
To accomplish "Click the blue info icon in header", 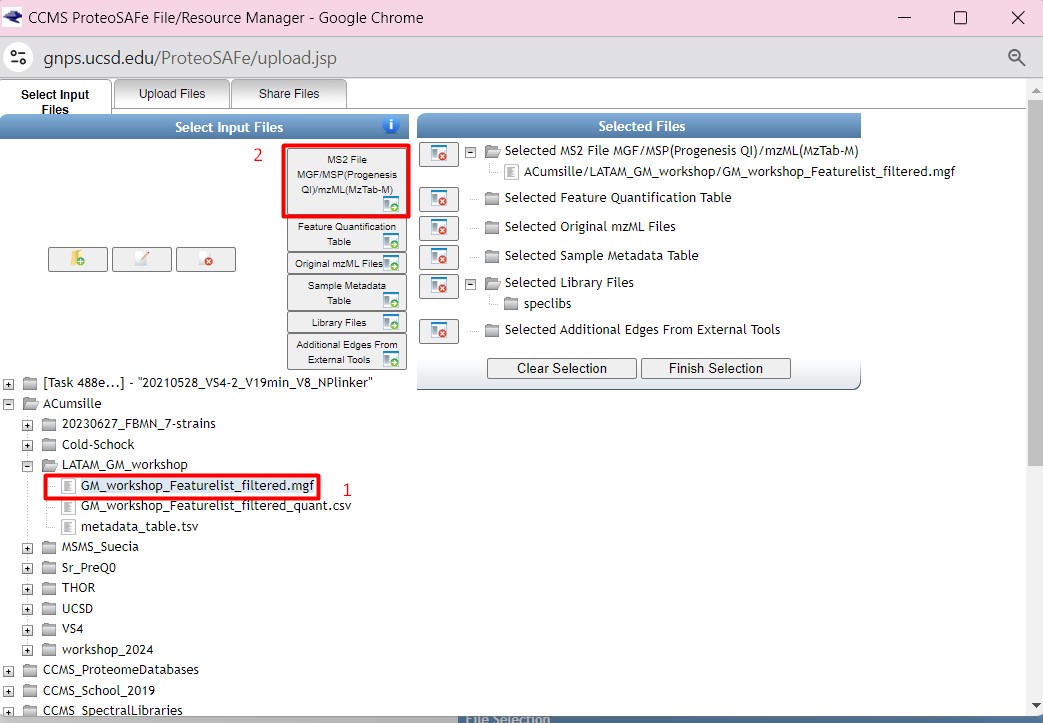I will click(x=391, y=126).
